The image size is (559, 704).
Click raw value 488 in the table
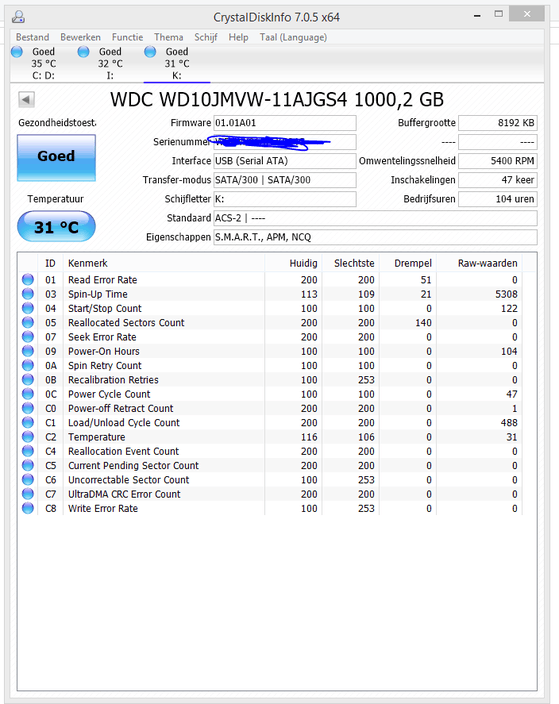click(x=509, y=422)
